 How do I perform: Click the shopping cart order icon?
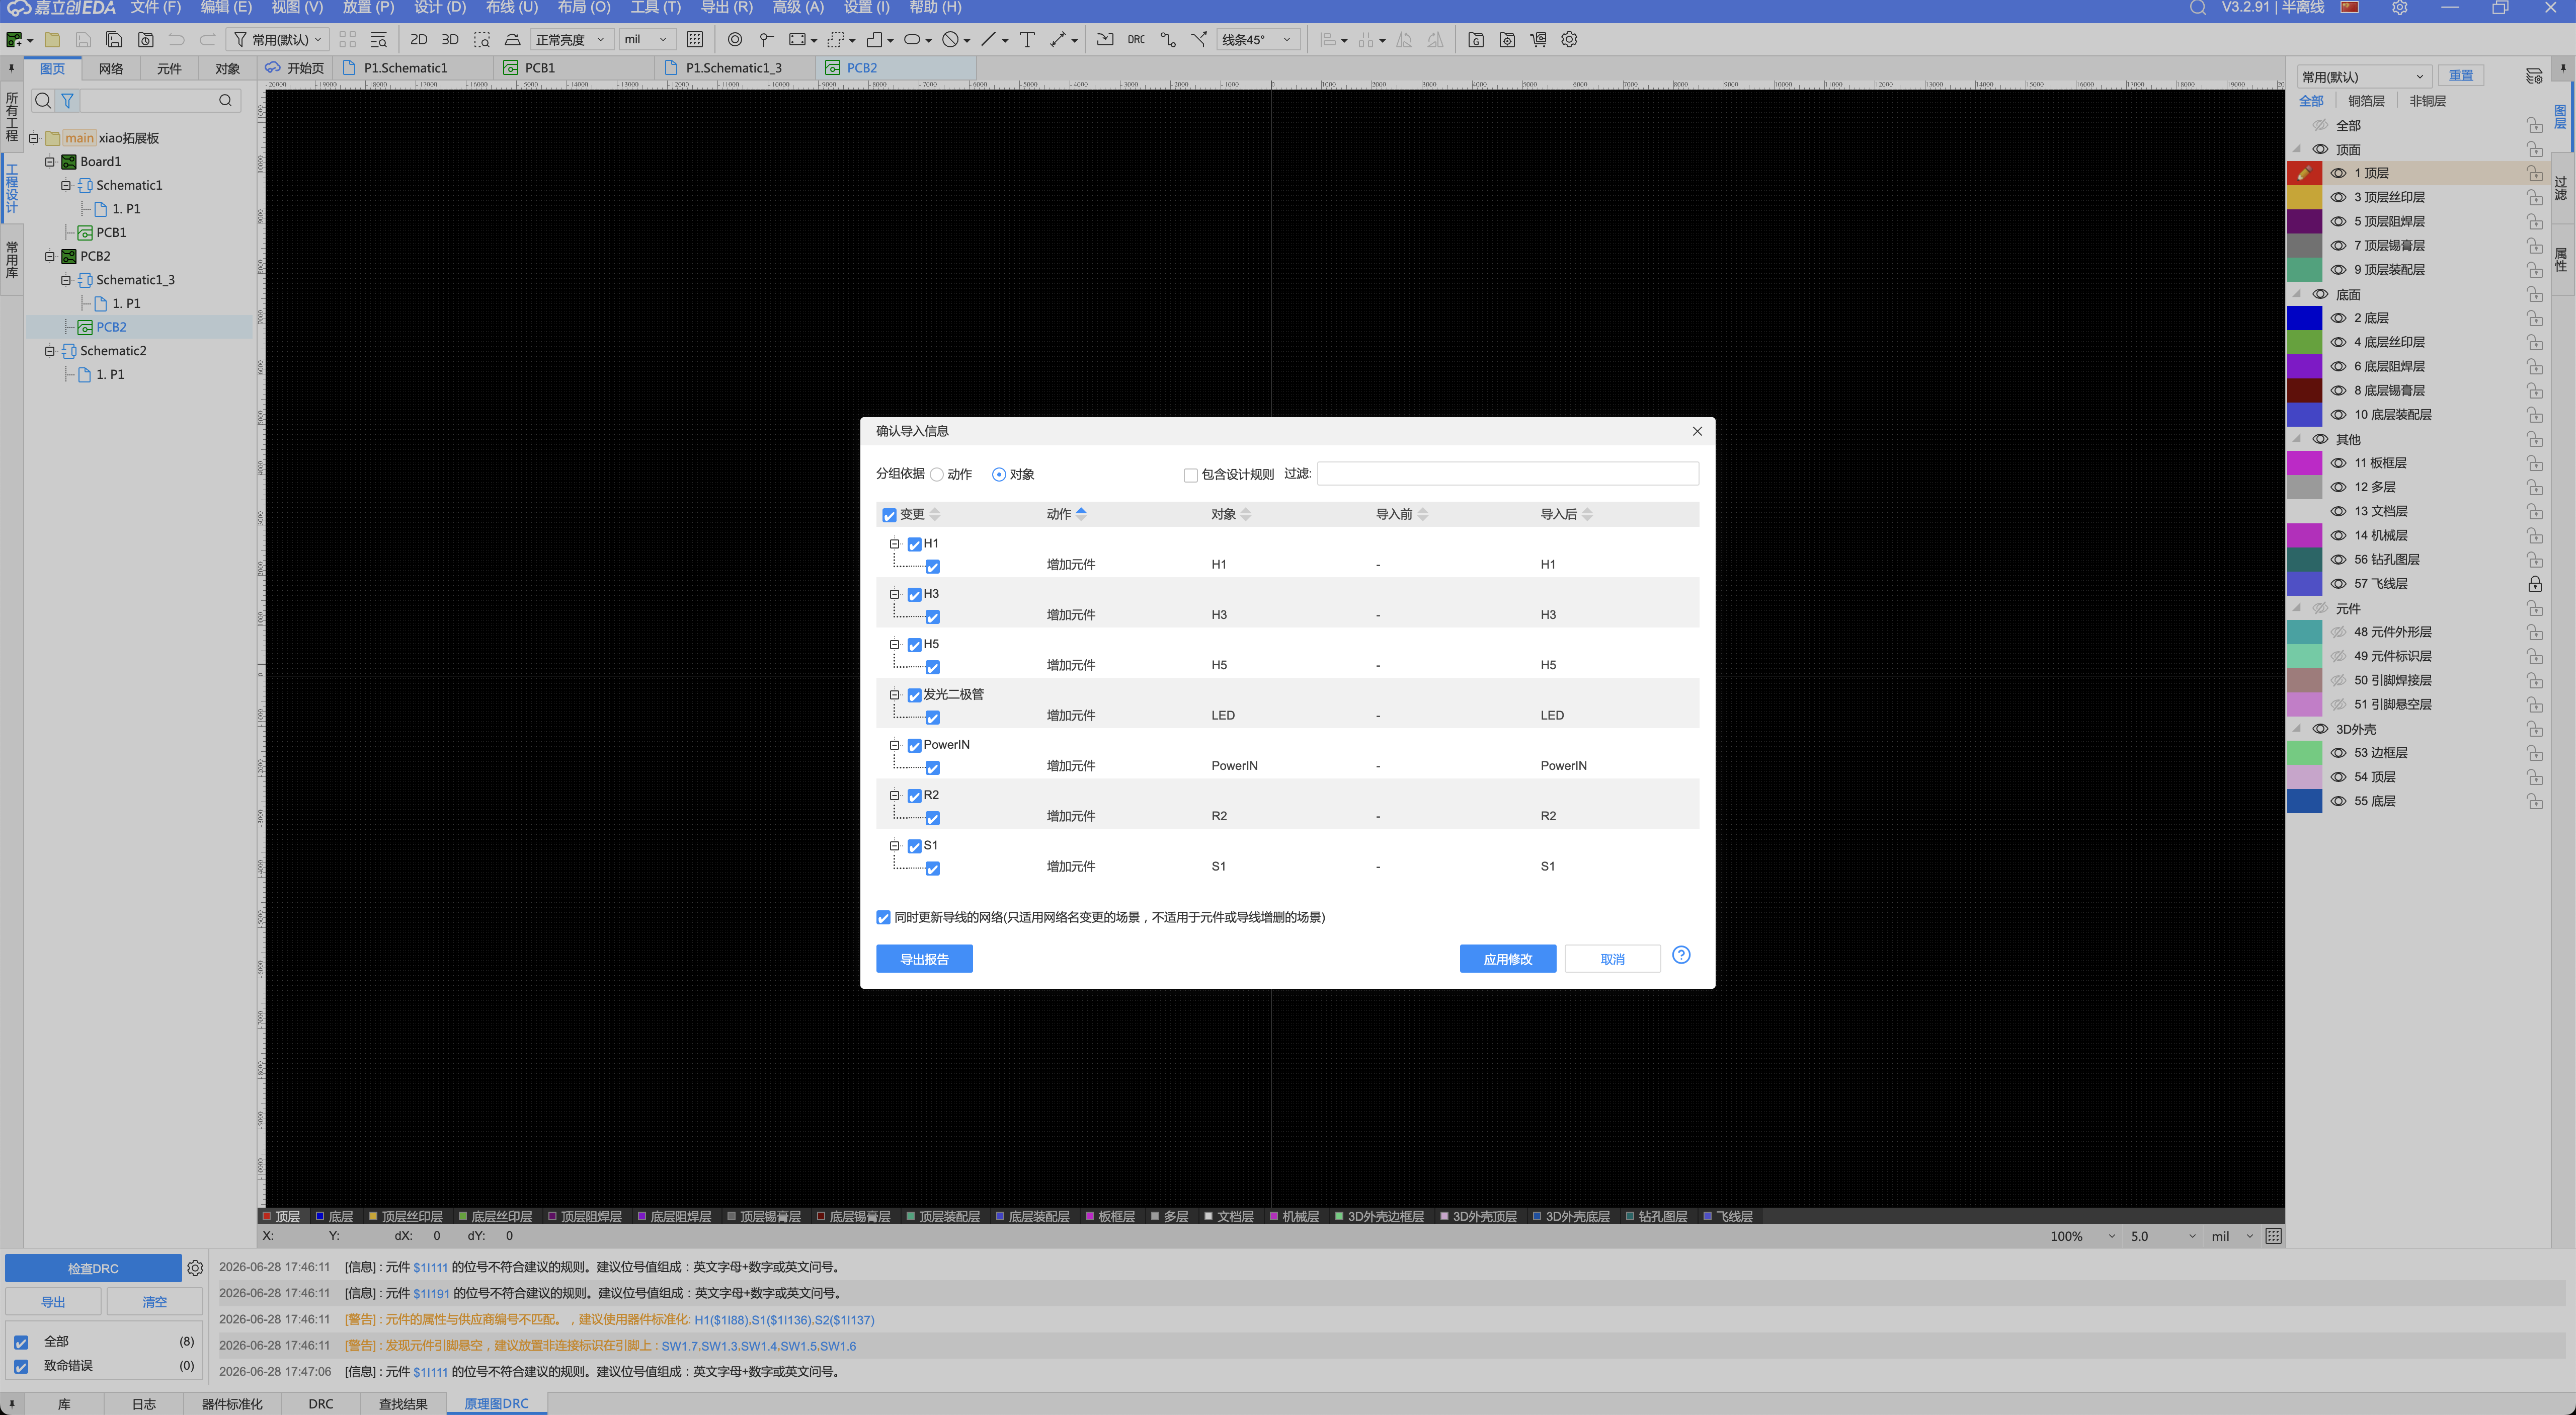coord(1538,40)
